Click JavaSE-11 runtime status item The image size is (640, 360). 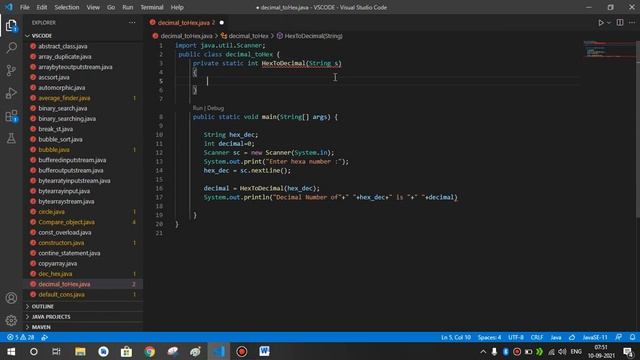point(595,338)
